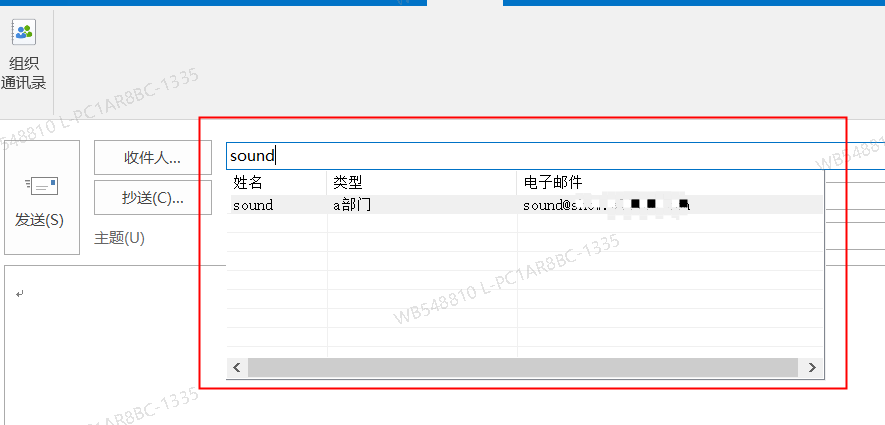This screenshot has height=425, width=885.
Task: Place cursor at paragraph mark in message body
Action: pyautogui.click(x=20, y=294)
